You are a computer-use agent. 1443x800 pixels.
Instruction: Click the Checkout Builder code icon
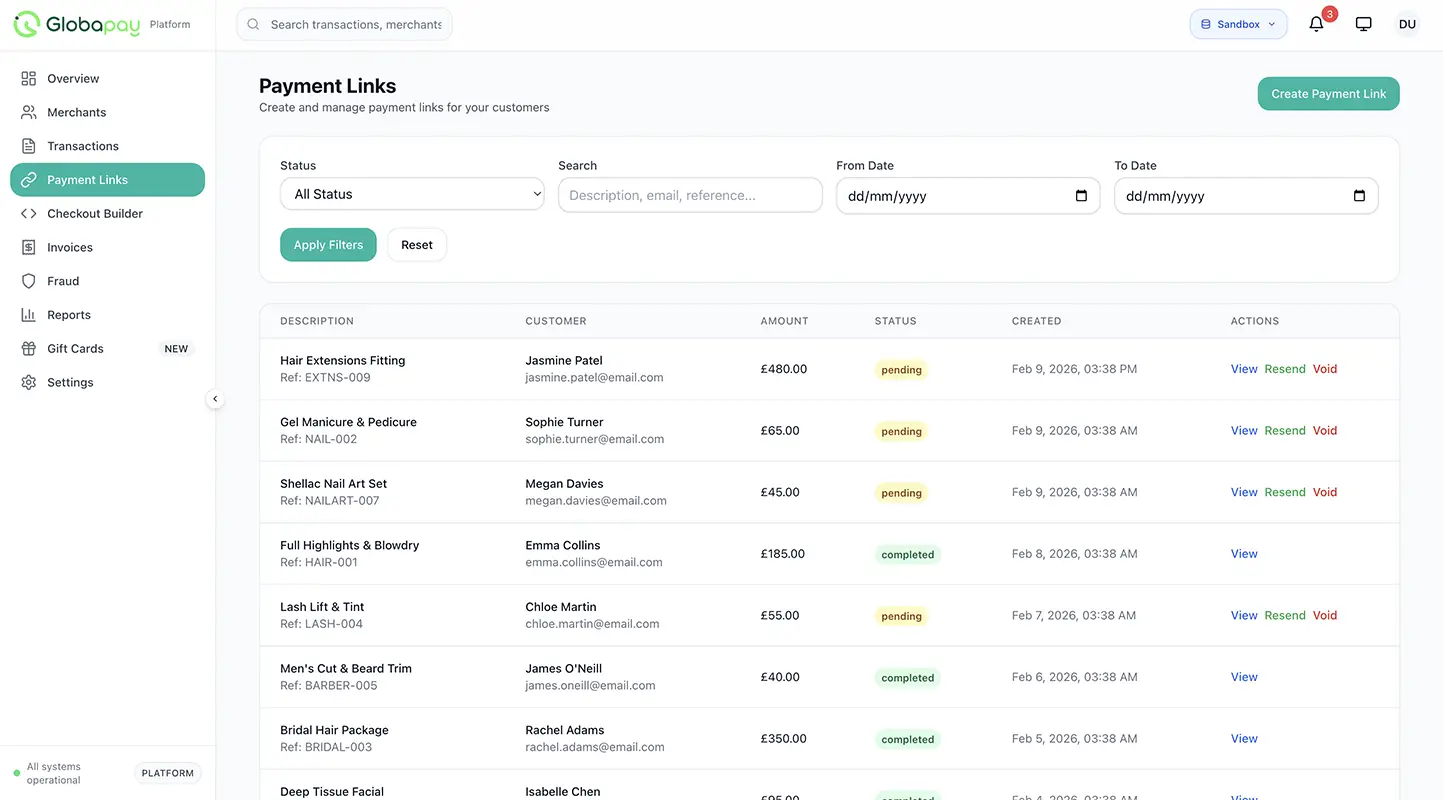pos(28,213)
